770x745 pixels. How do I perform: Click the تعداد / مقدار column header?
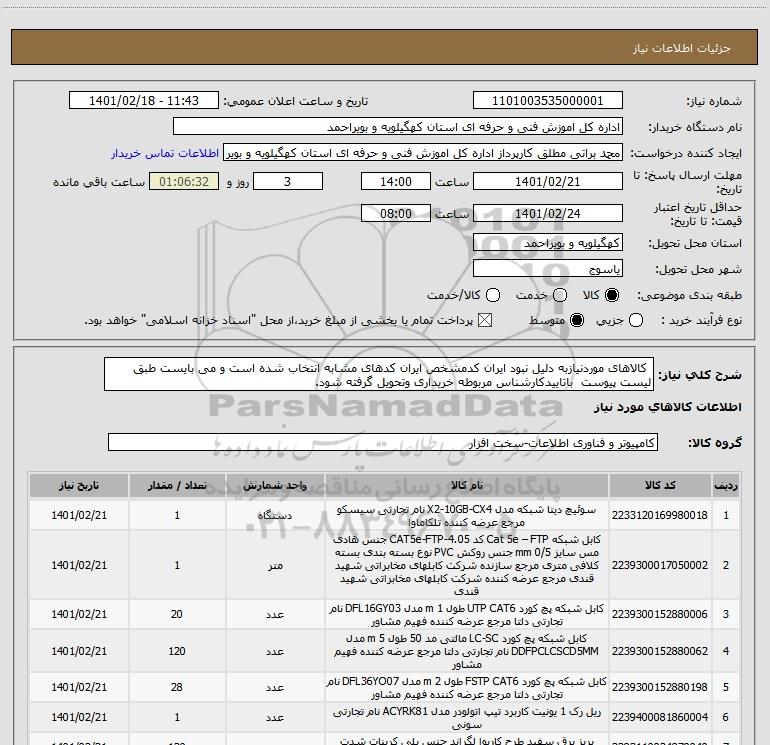coord(177,486)
